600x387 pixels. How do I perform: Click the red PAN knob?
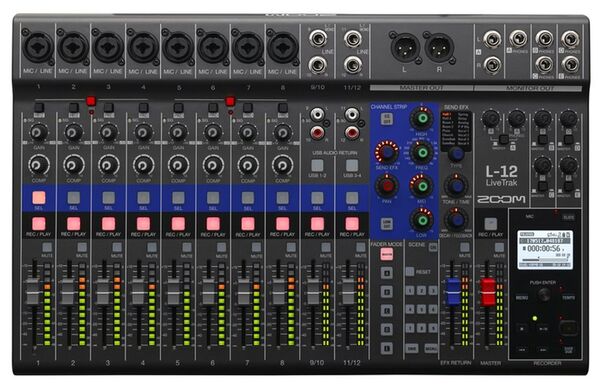click(387, 186)
